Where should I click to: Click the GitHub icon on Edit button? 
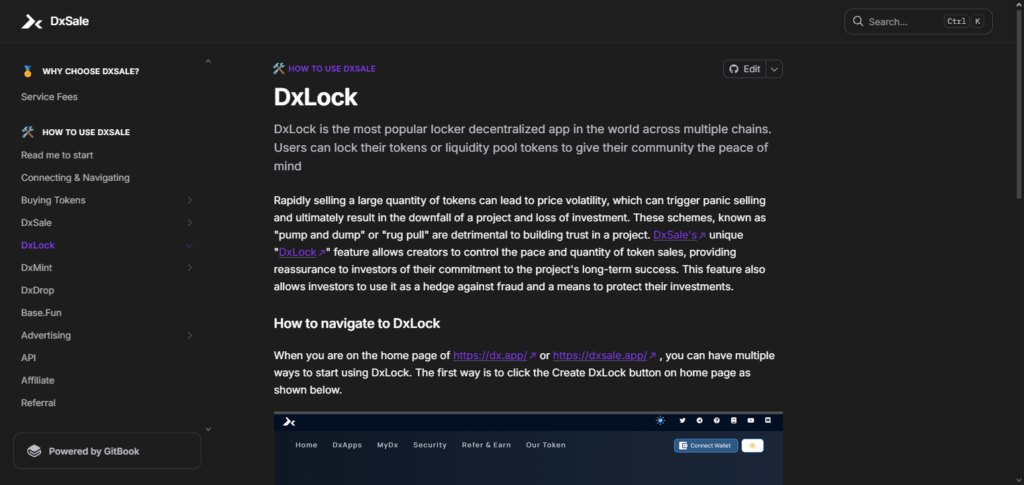coord(734,69)
